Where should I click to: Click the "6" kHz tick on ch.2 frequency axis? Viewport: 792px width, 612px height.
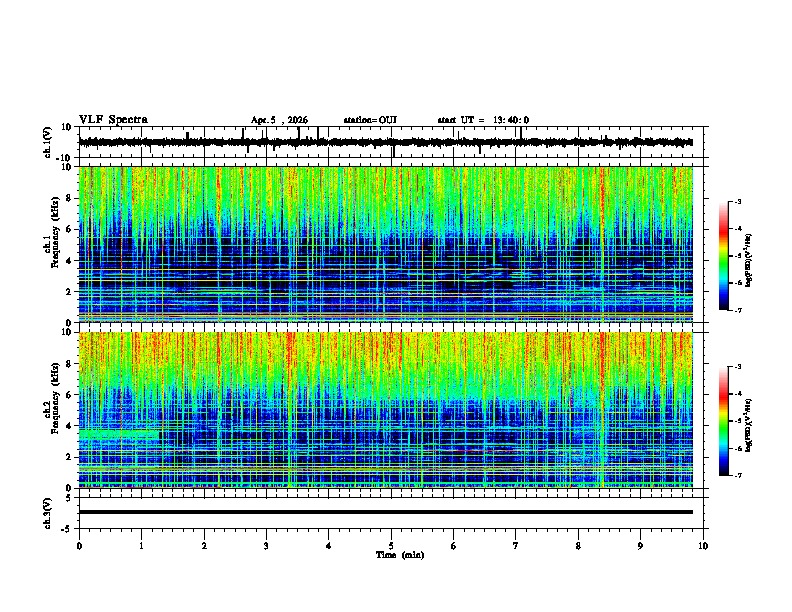69,395
